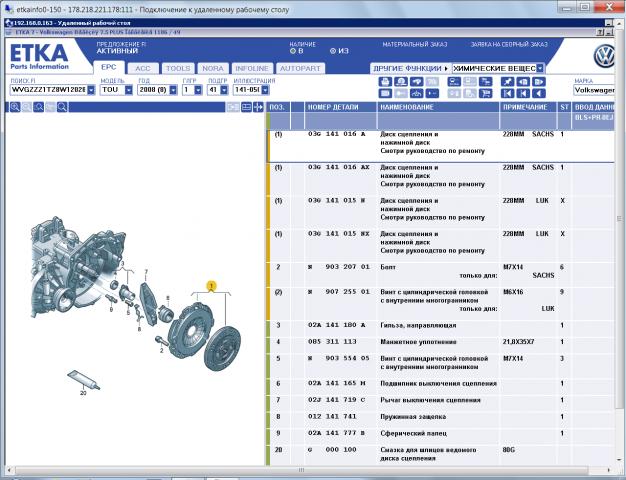Click the list layout icon above illustration
The image size is (626, 480).
246,107
